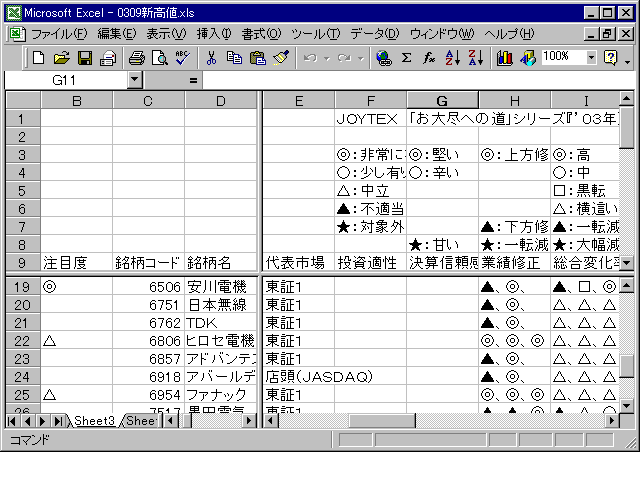Jump to first sheet tab arrow
640x480 pixels.
pyautogui.click(x=12, y=421)
